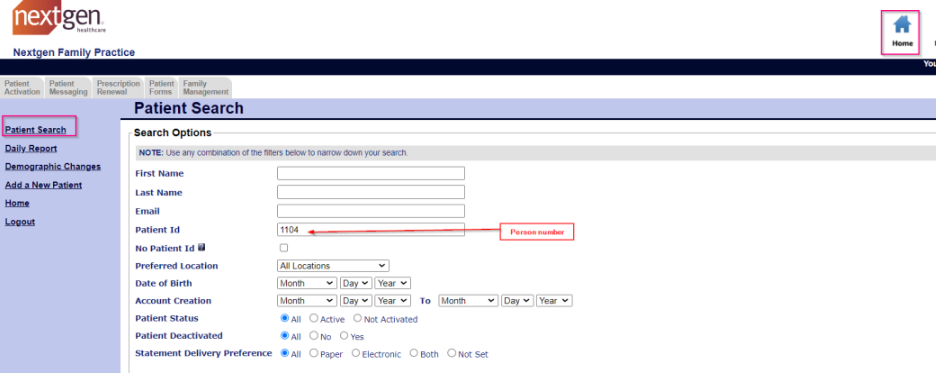The image size is (936, 373).
Task: Choose Paper statement delivery
Action: 313,353
